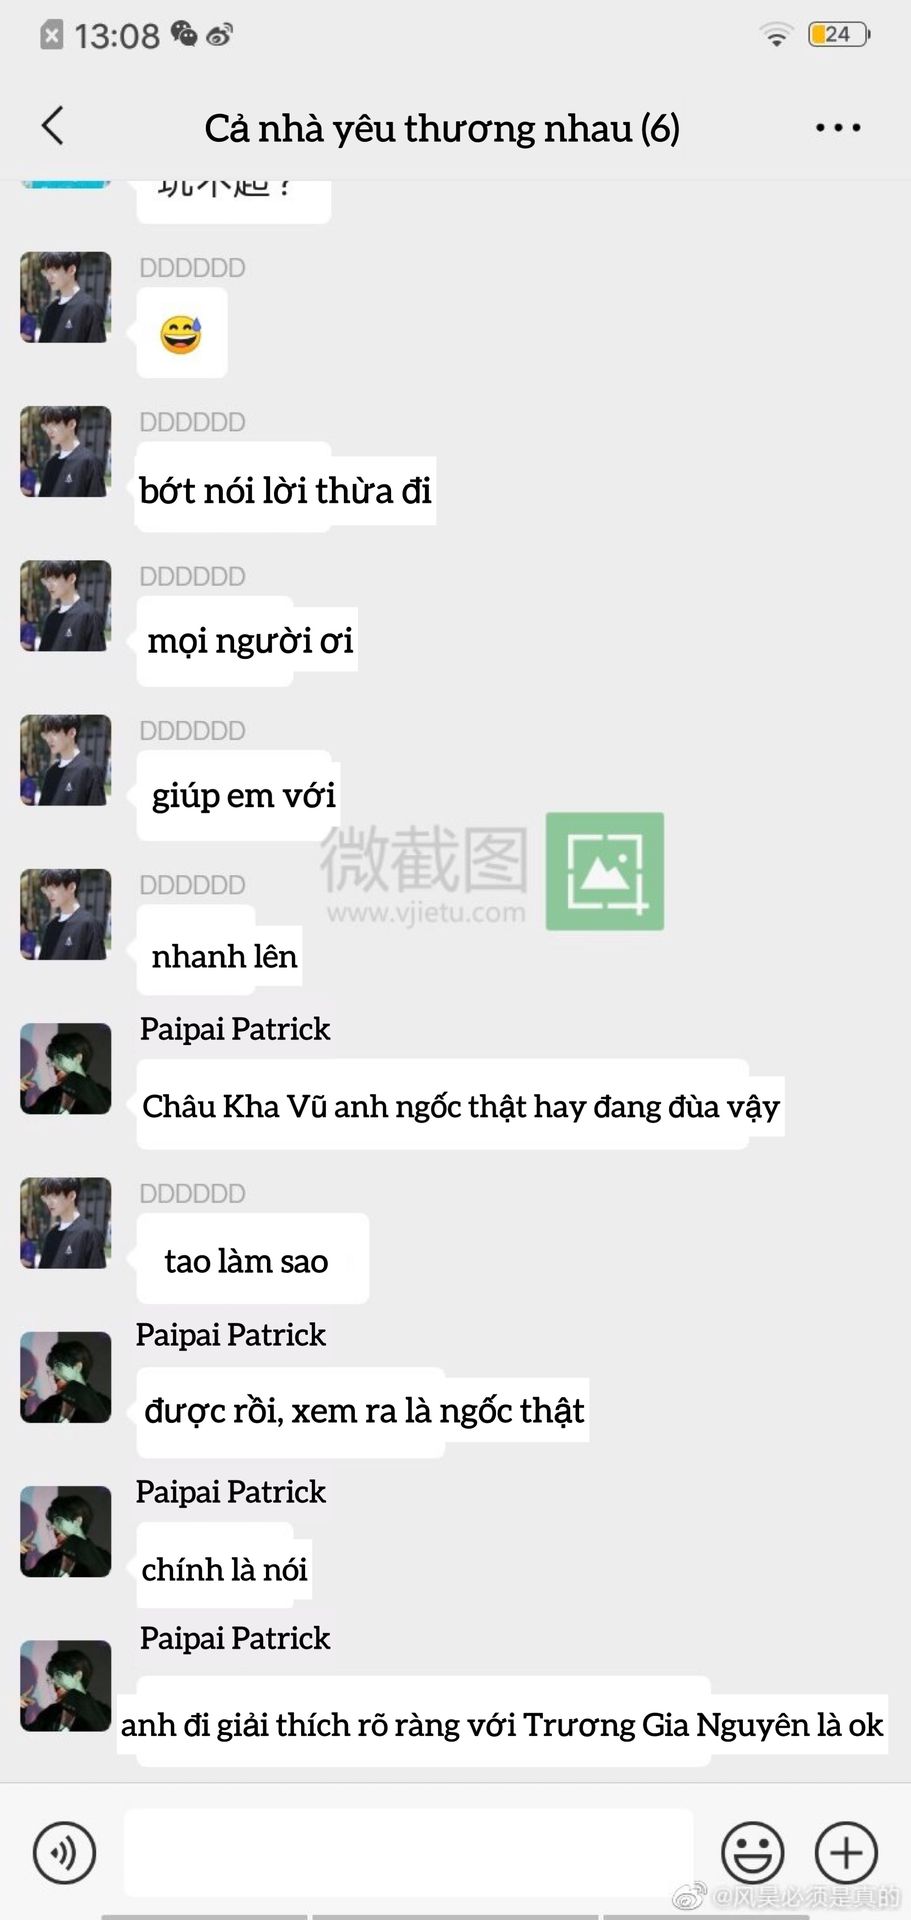Tap the message mentioning Trương Gia Nguyên
The height and width of the screenshot is (1920, 911).
pyautogui.click(x=503, y=1724)
